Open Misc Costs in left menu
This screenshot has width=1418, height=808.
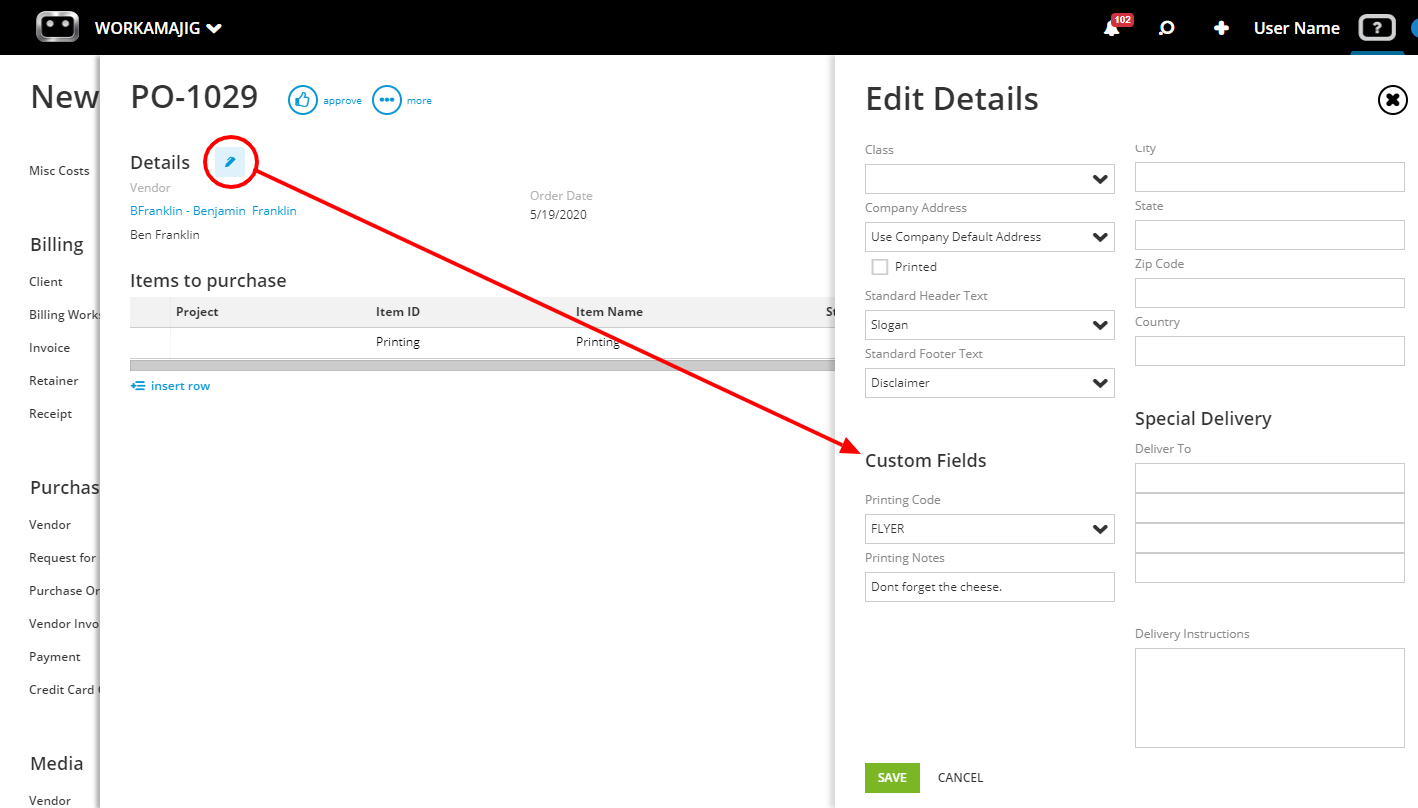point(59,171)
